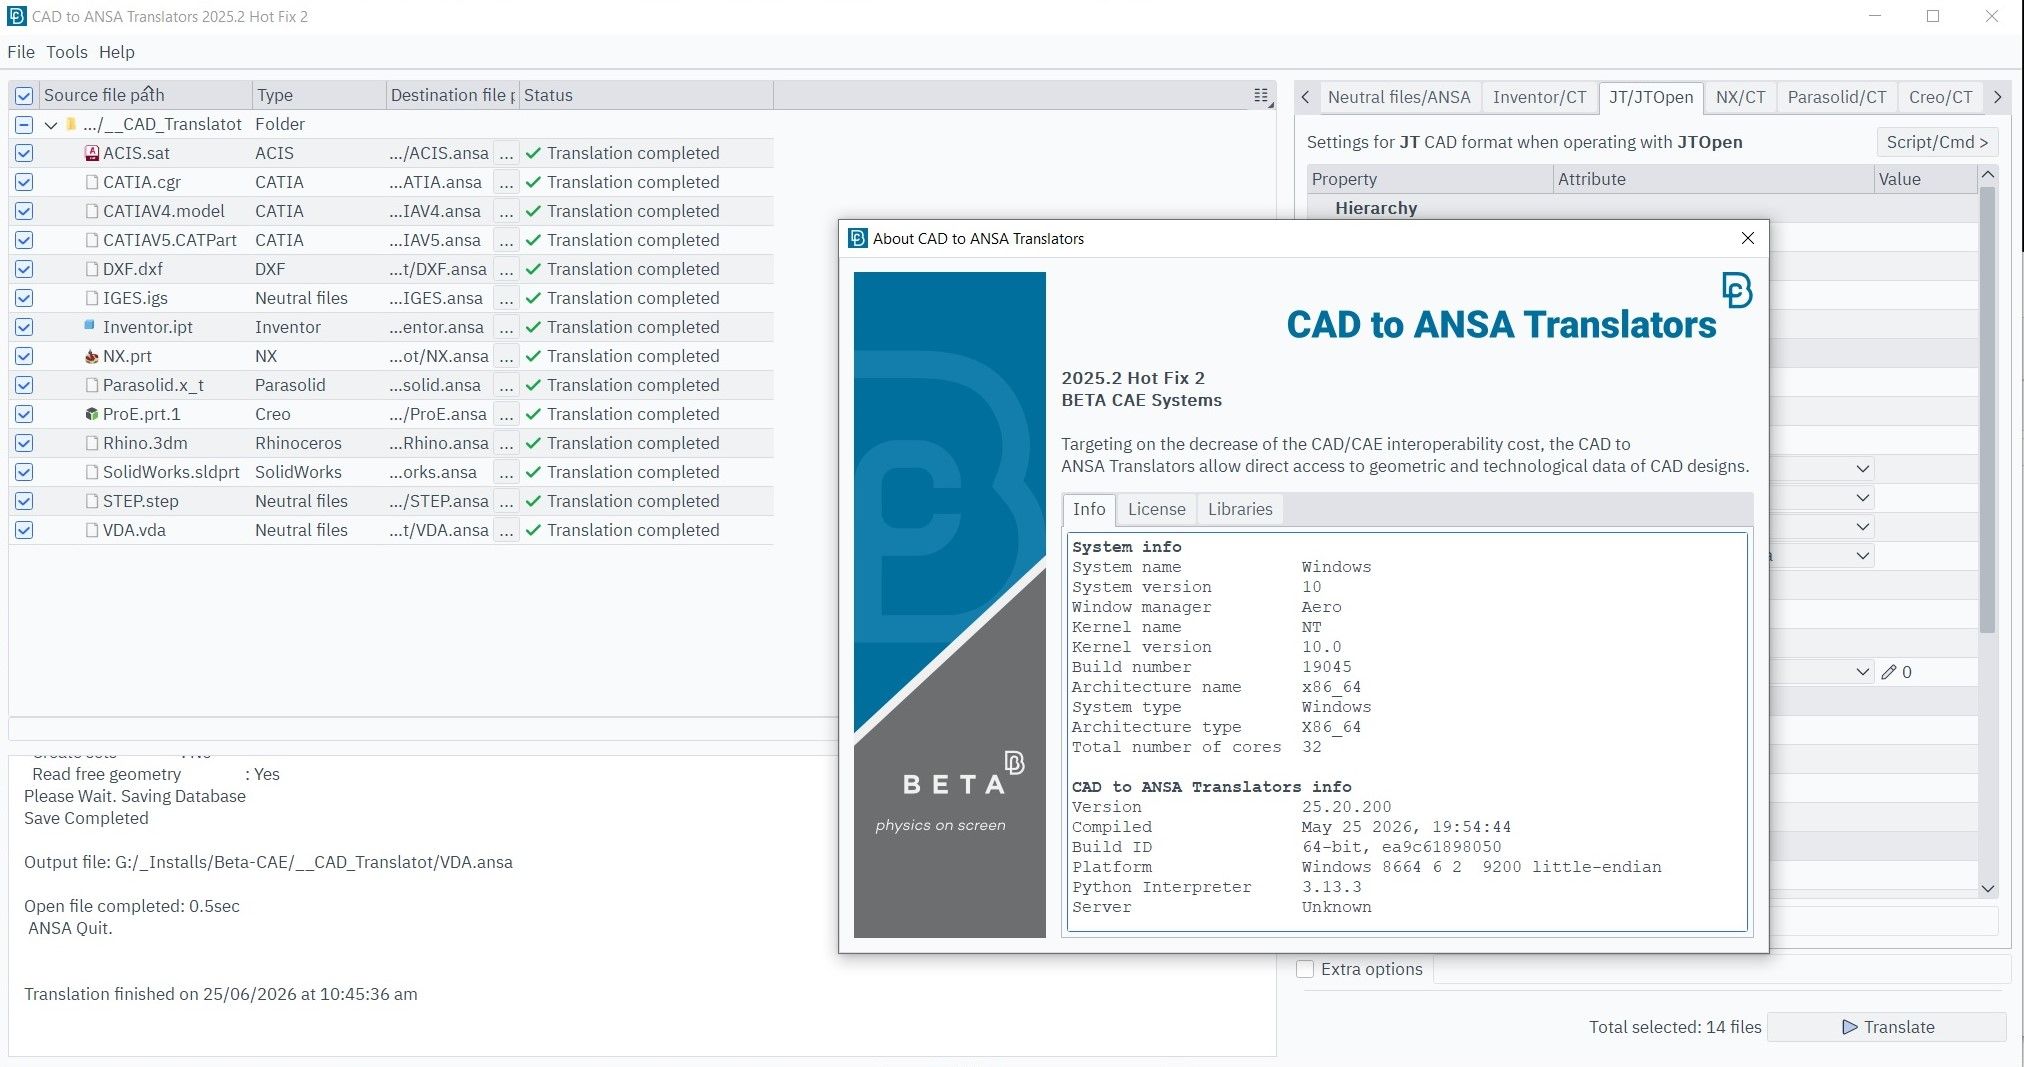
Task: Browse destination for SolidWorks.sldprt with ... button
Action: (506, 472)
